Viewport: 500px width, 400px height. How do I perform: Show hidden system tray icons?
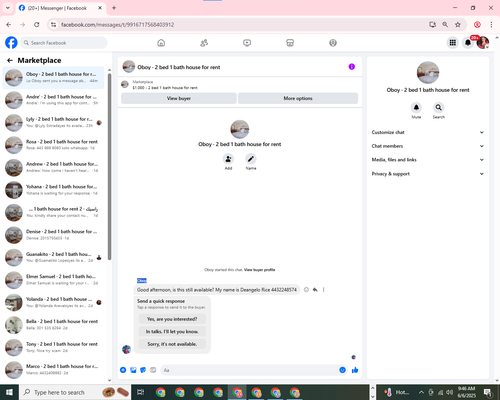[421, 392]
